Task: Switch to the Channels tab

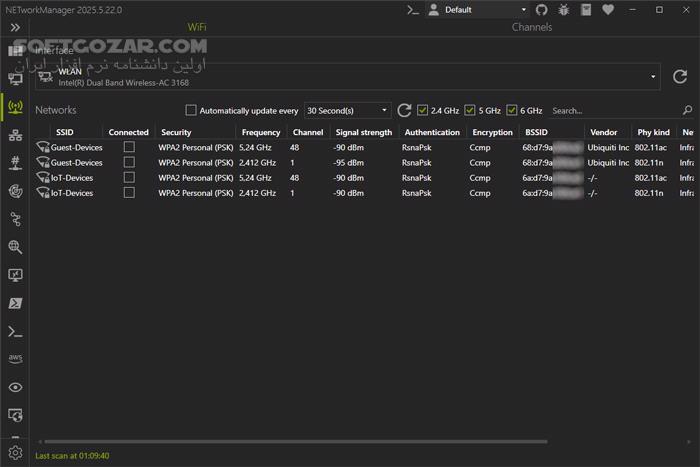Action: pos(531,27)
